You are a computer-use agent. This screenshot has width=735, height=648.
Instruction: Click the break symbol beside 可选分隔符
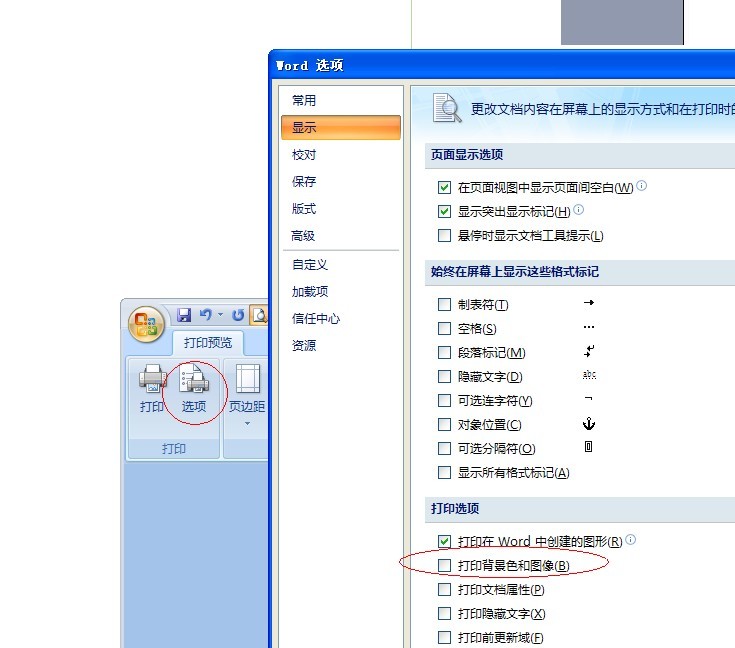pyautogui.click(x=589, y=447)
